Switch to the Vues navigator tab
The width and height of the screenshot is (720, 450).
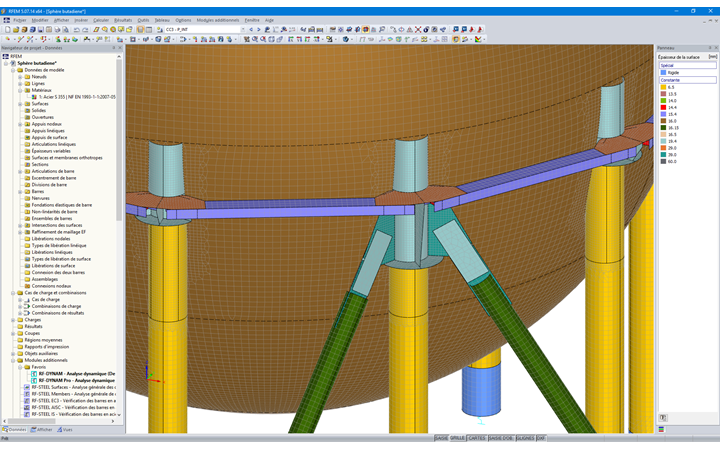click(x=65, y=430)
